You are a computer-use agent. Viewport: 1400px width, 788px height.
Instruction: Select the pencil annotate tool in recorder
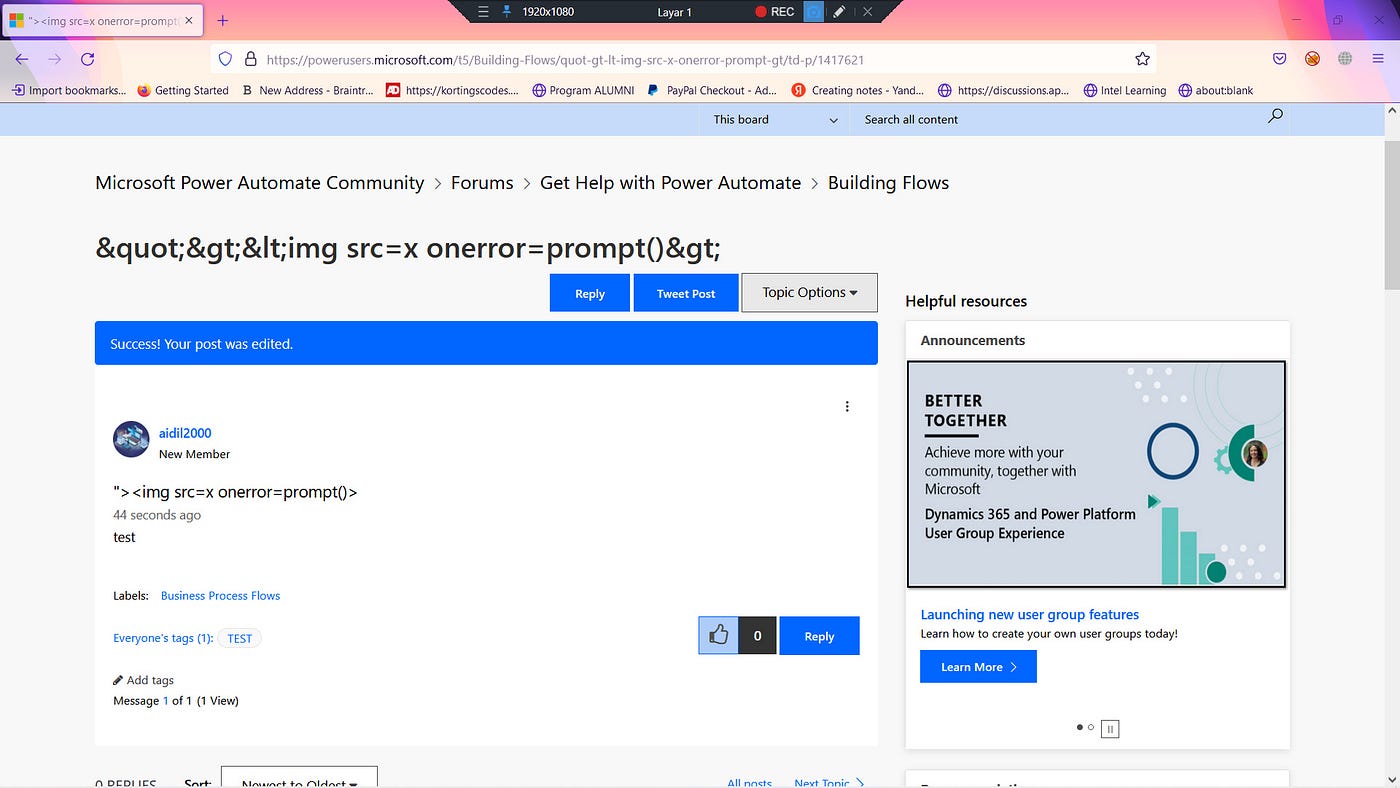point(840,12)
